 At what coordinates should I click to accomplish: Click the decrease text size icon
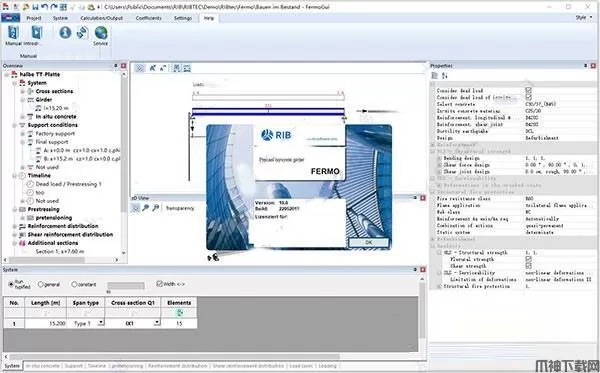[163, 68]
